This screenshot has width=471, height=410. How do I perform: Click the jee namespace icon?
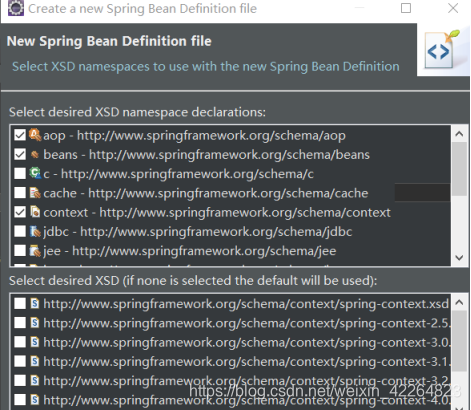[x=35, y=251]
